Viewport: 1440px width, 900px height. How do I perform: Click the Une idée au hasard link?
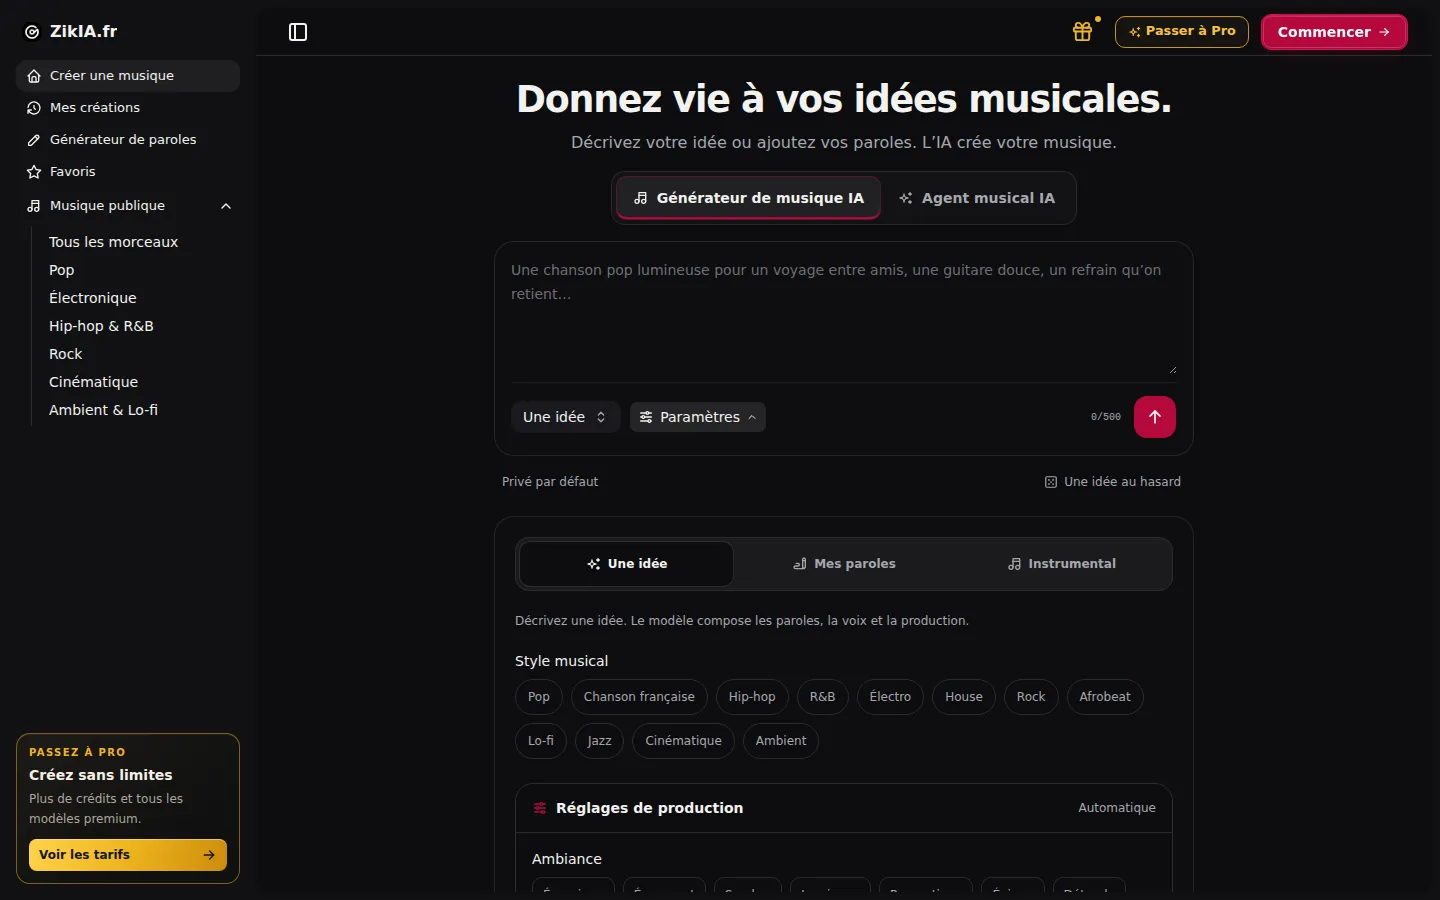1113,482
